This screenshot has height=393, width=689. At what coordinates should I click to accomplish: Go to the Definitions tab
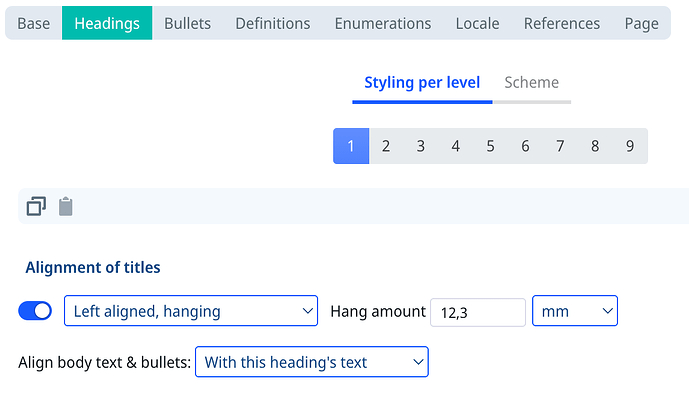click(x=273, y=23)
